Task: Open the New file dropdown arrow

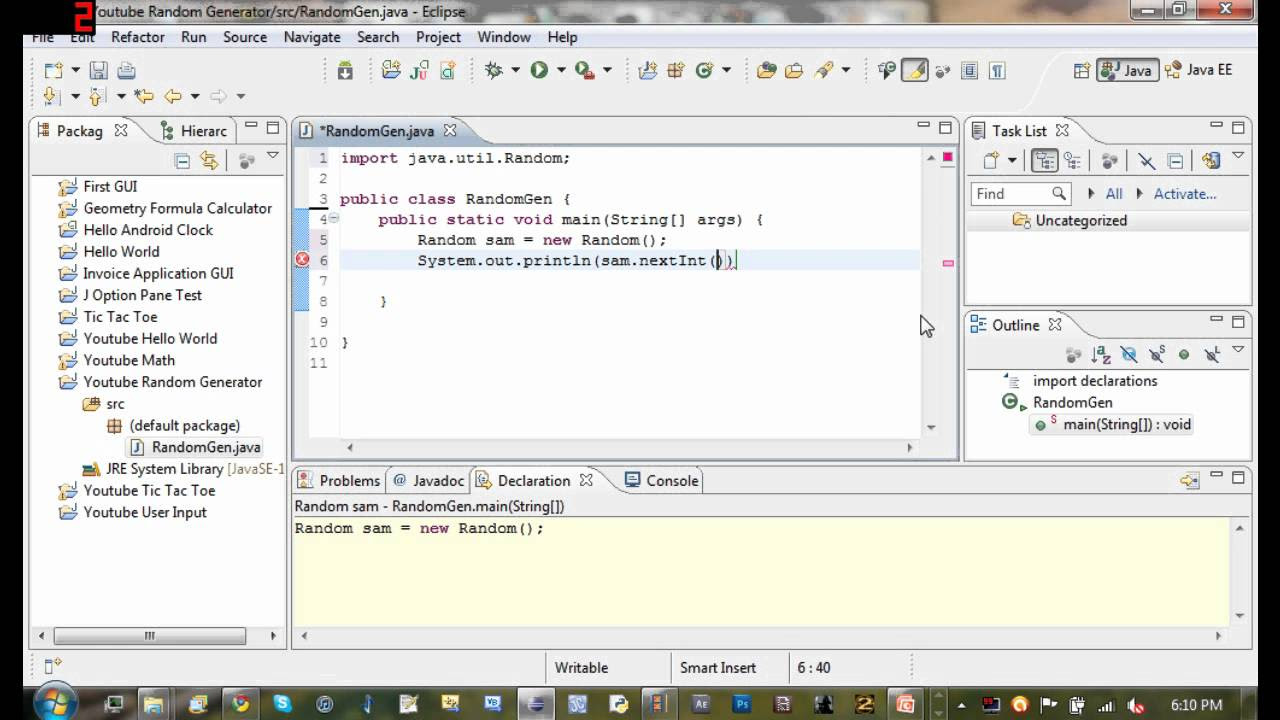Action: pos(75,70)
